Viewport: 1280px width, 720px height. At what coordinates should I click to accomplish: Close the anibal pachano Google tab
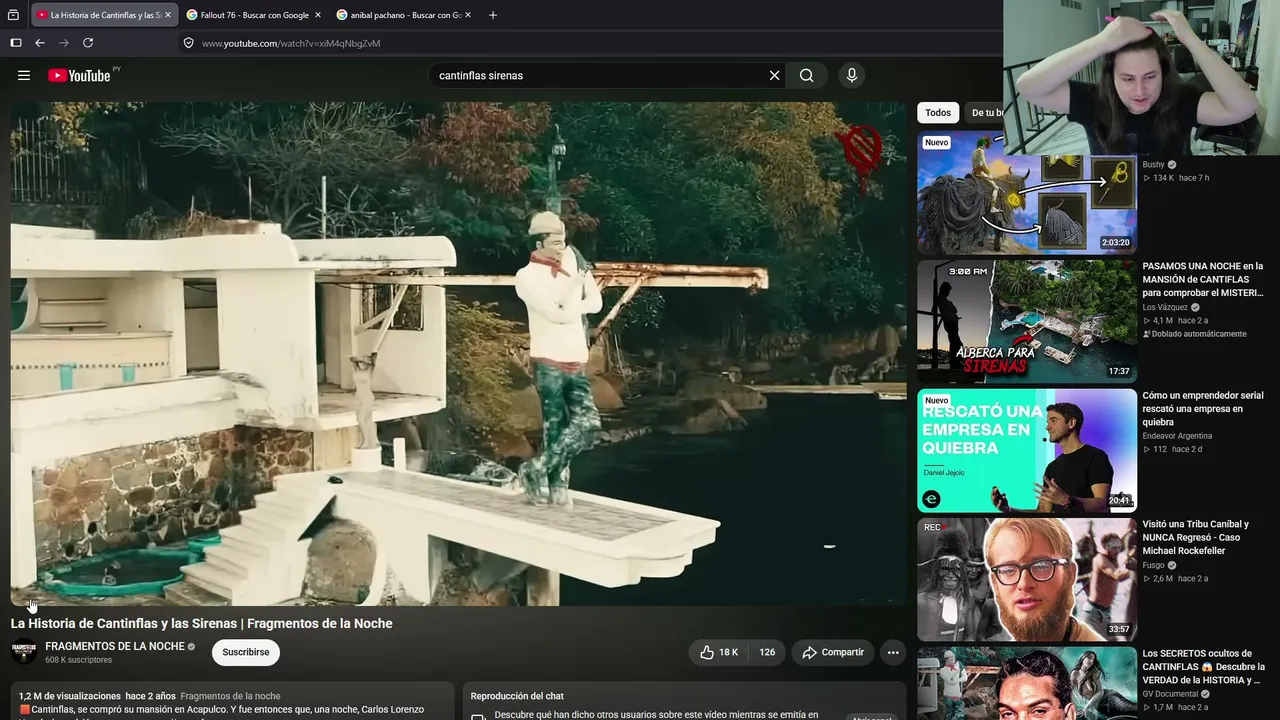(x=468, y=15)
